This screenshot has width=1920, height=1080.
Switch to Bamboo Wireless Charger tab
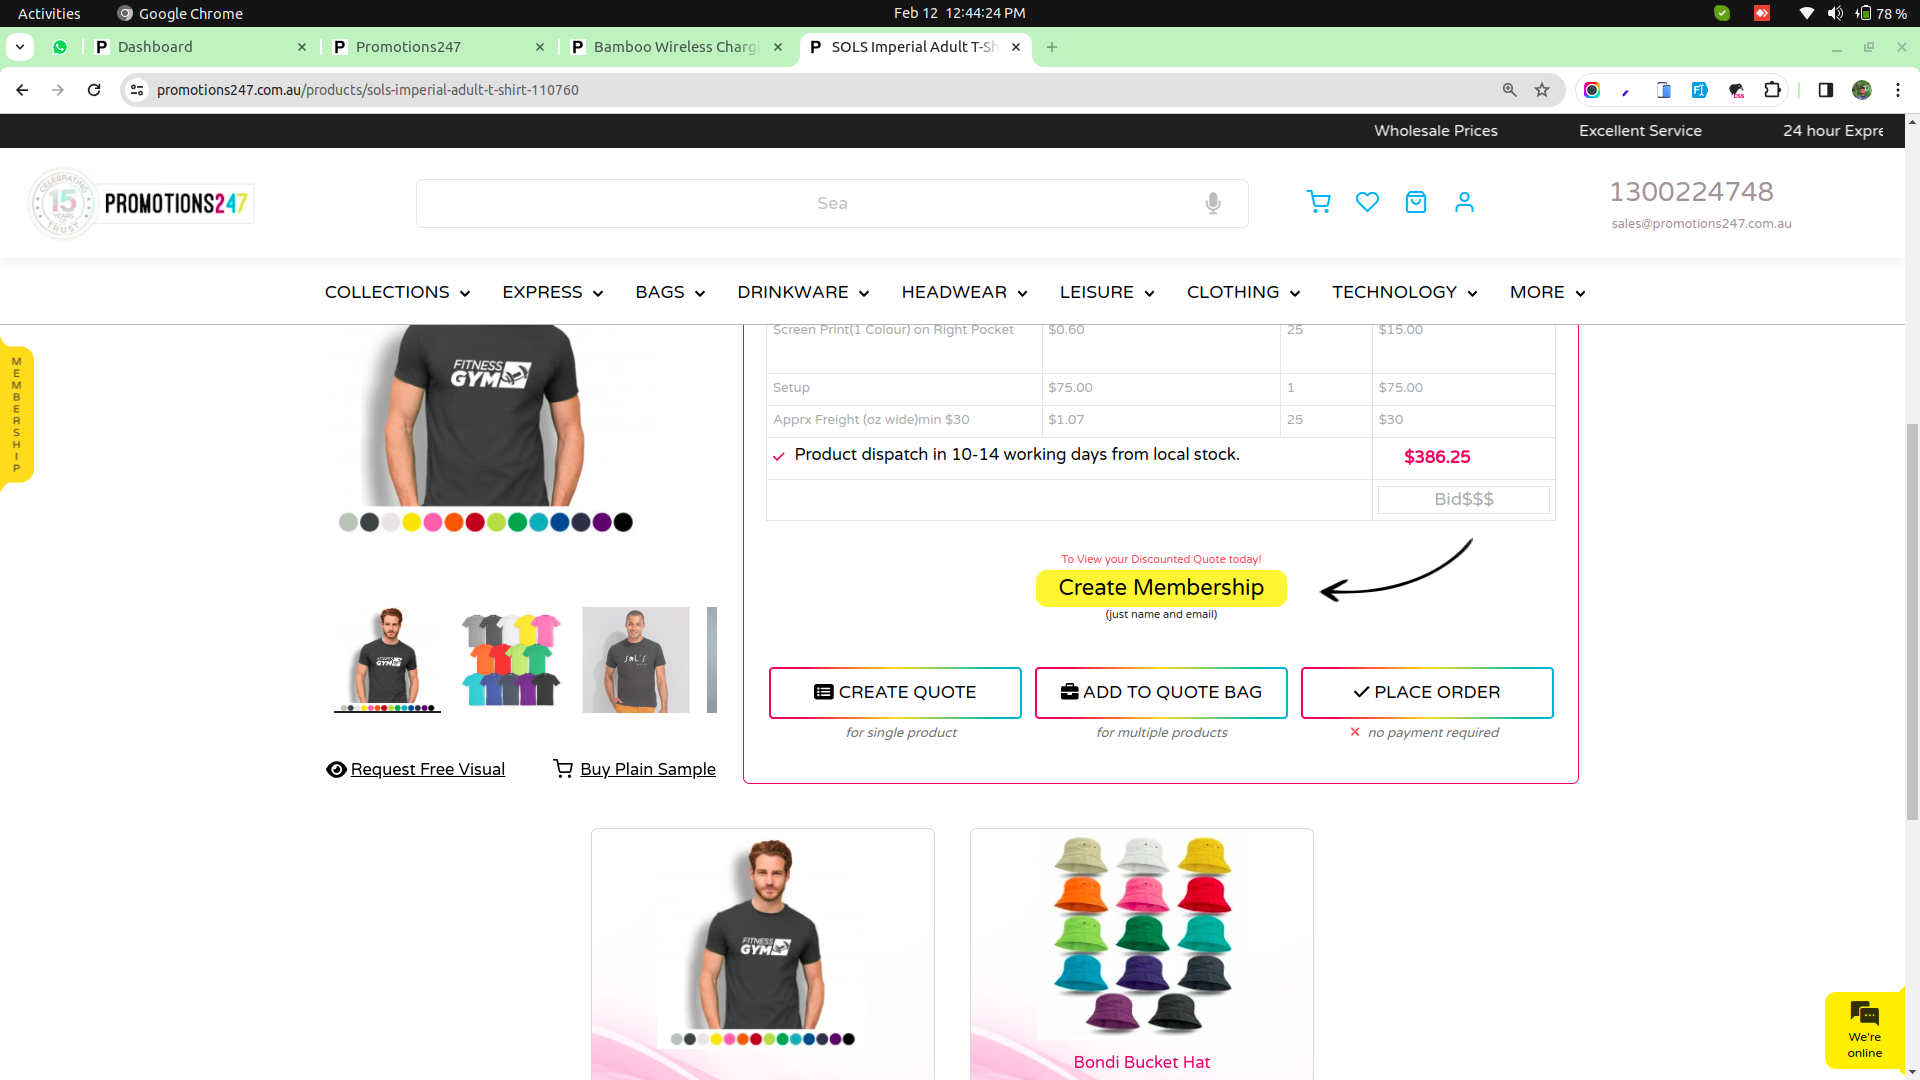tap(676, 47)
